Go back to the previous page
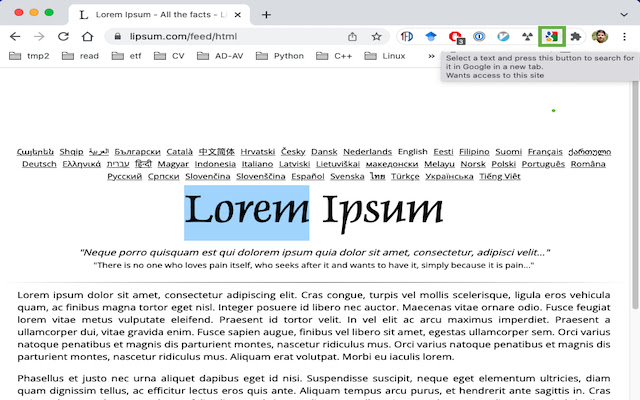The height and width of the screenshot is (400, 640). pos(15,36)
